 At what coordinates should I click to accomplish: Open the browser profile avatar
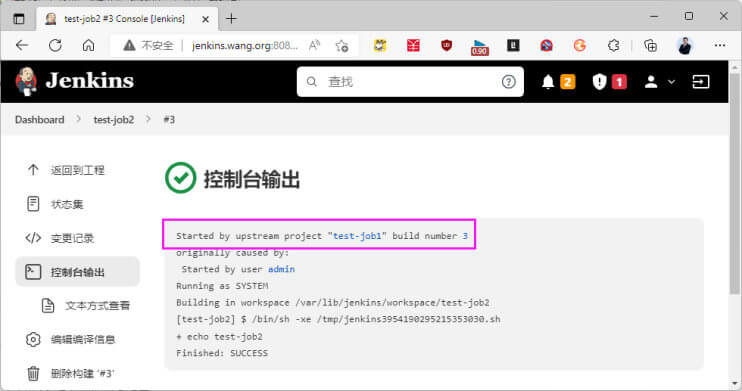685,45
